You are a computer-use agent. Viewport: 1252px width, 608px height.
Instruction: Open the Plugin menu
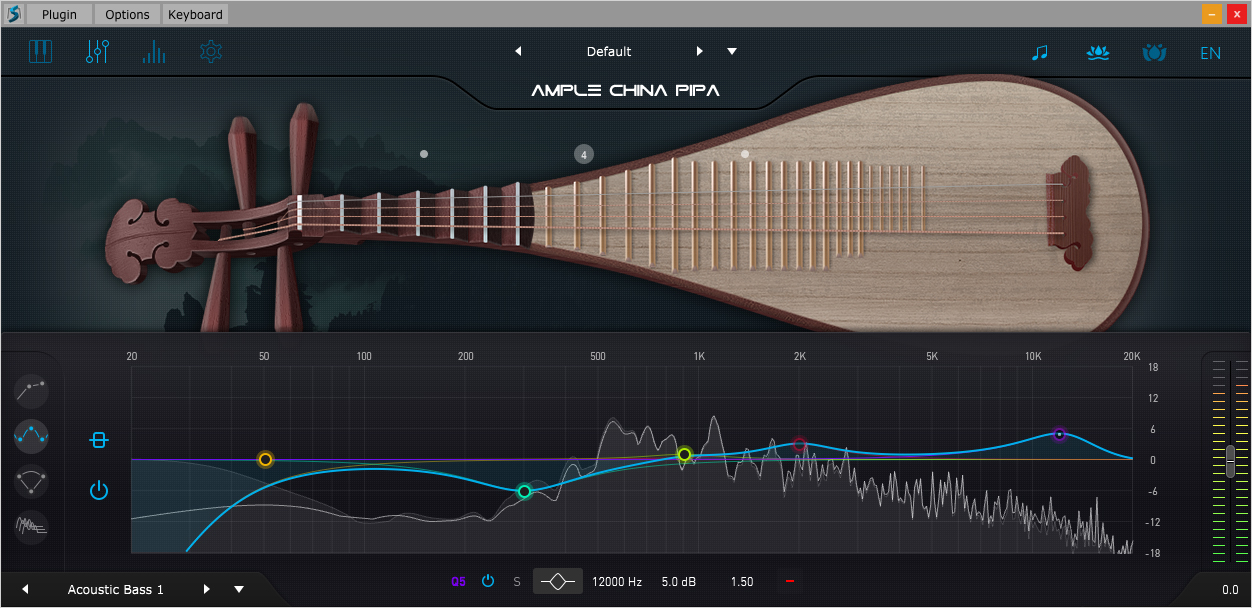coord(60,14)
